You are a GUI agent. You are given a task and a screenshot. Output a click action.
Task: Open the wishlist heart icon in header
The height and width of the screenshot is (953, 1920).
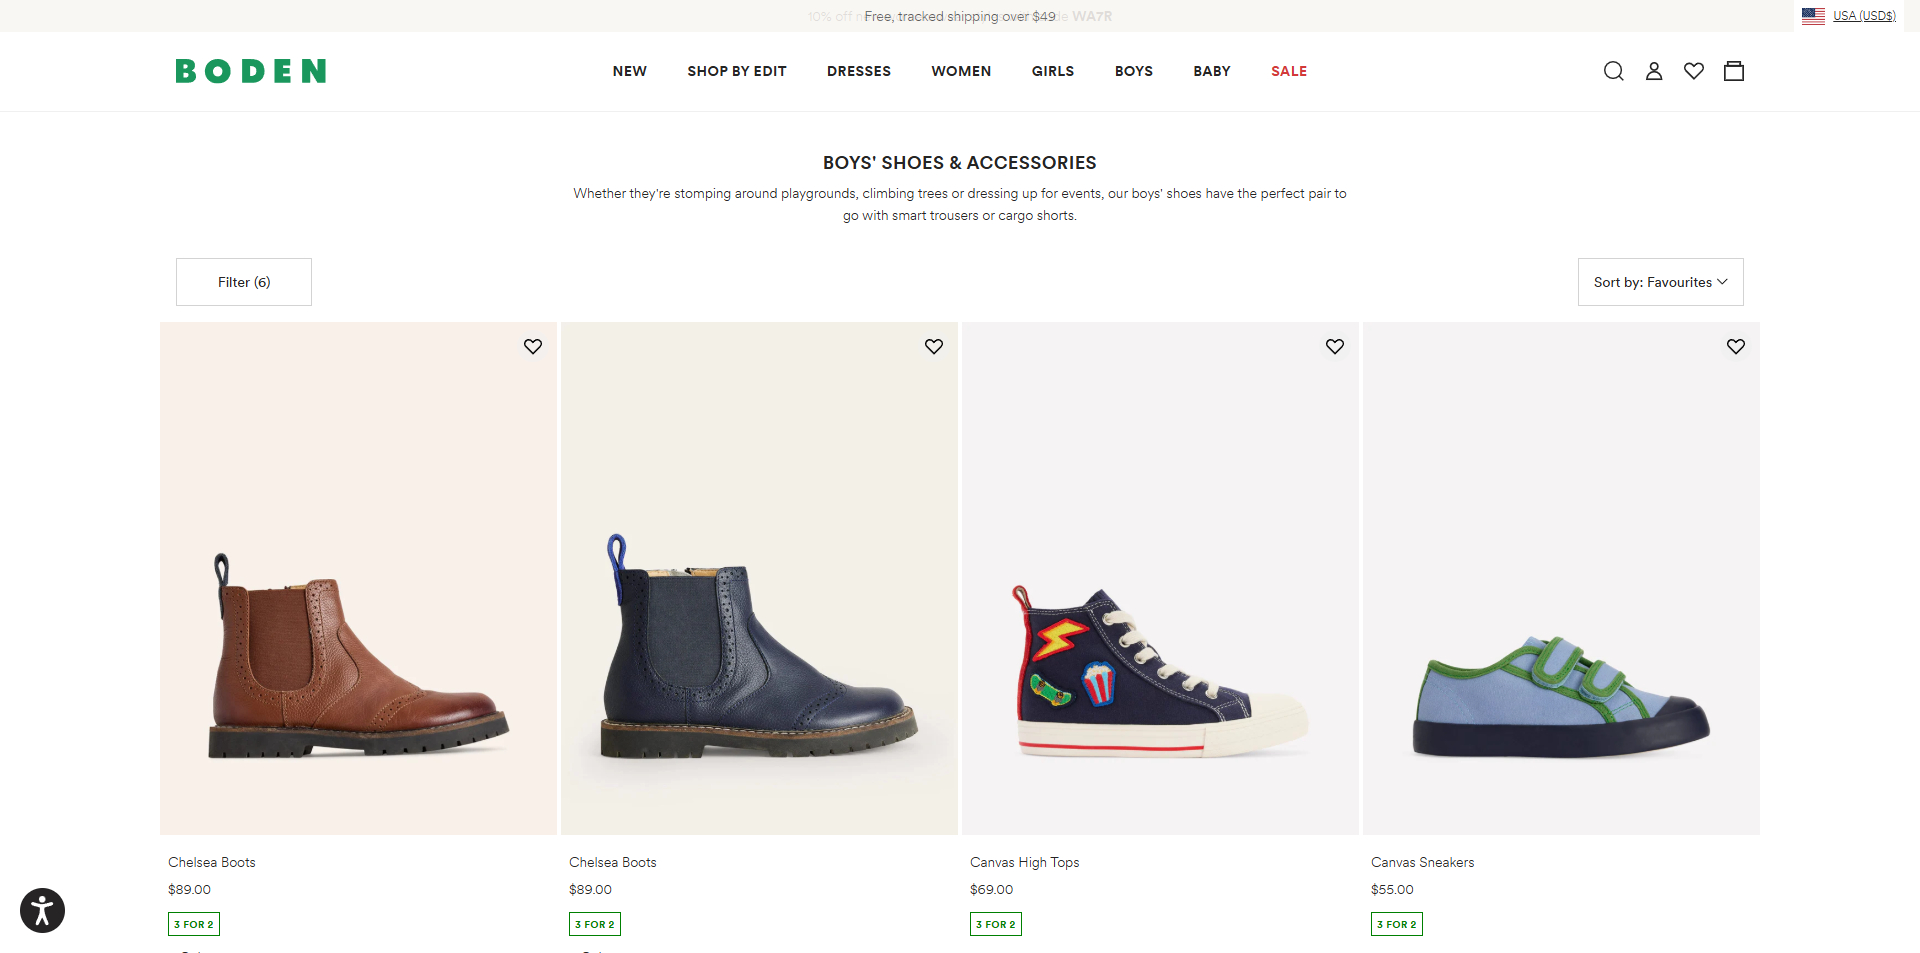click(x=1693, y=71)
